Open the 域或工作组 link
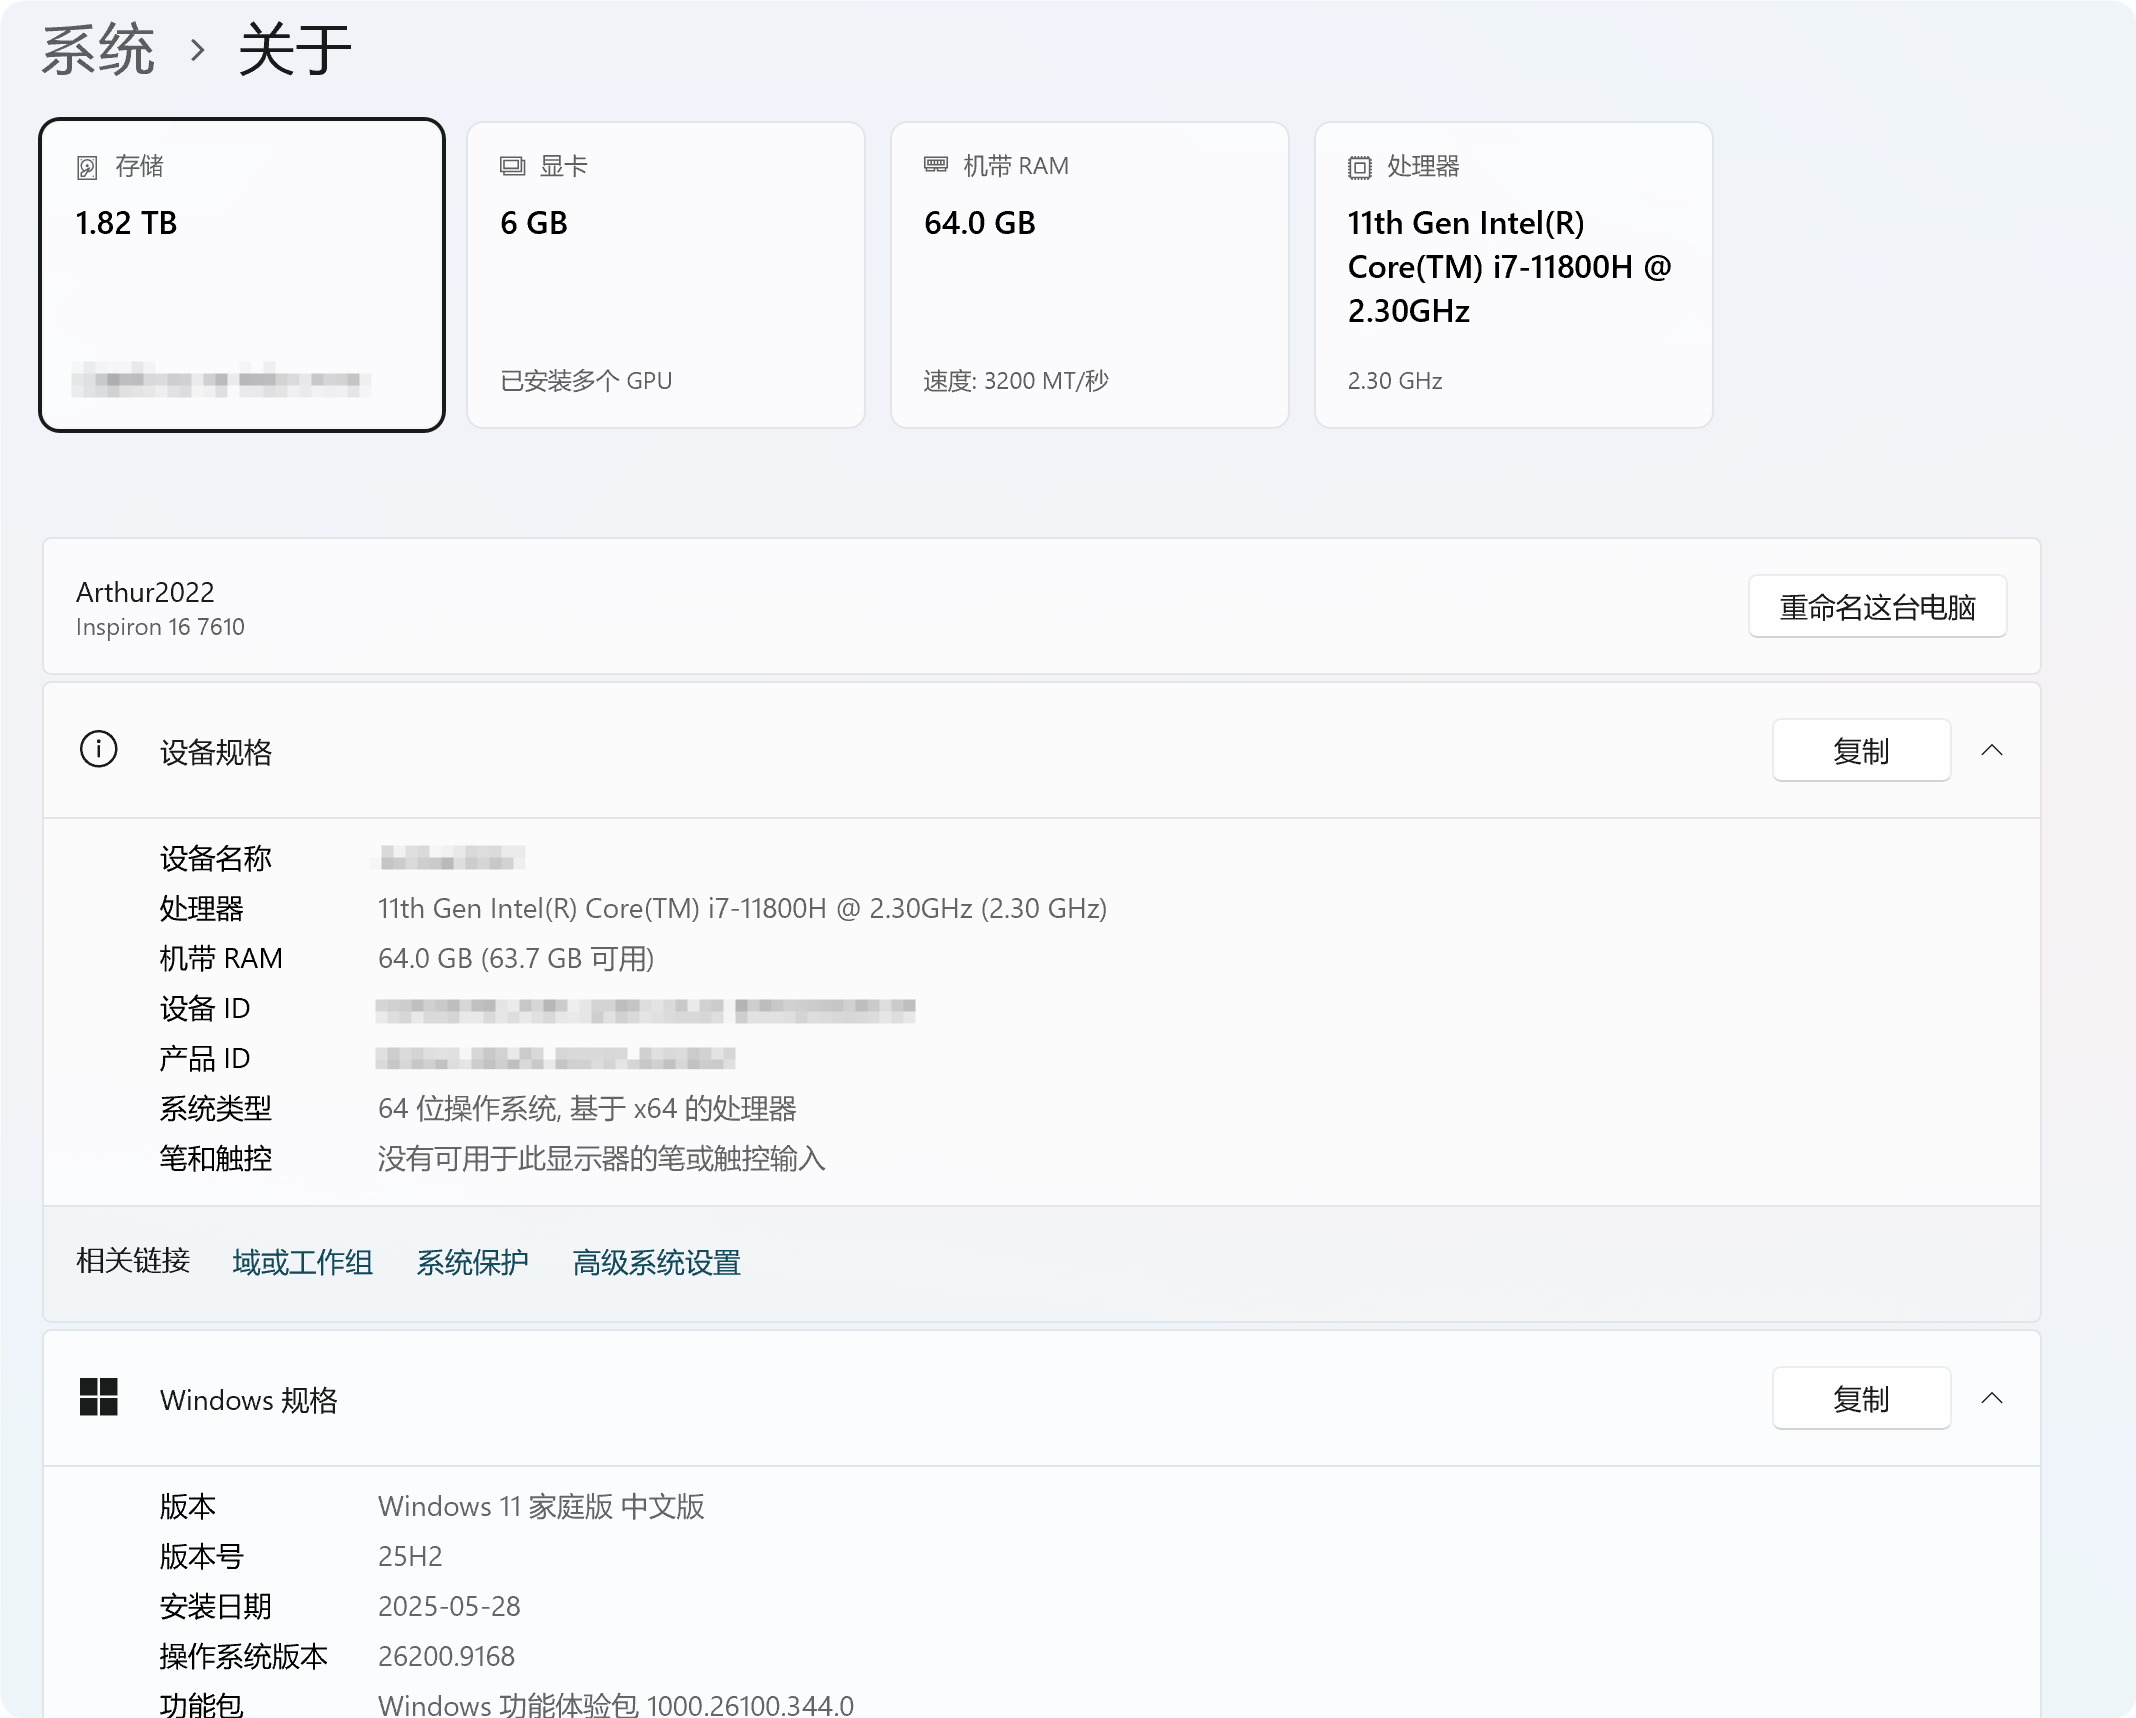2136x1718 pixels. (x=302, y=1262)
